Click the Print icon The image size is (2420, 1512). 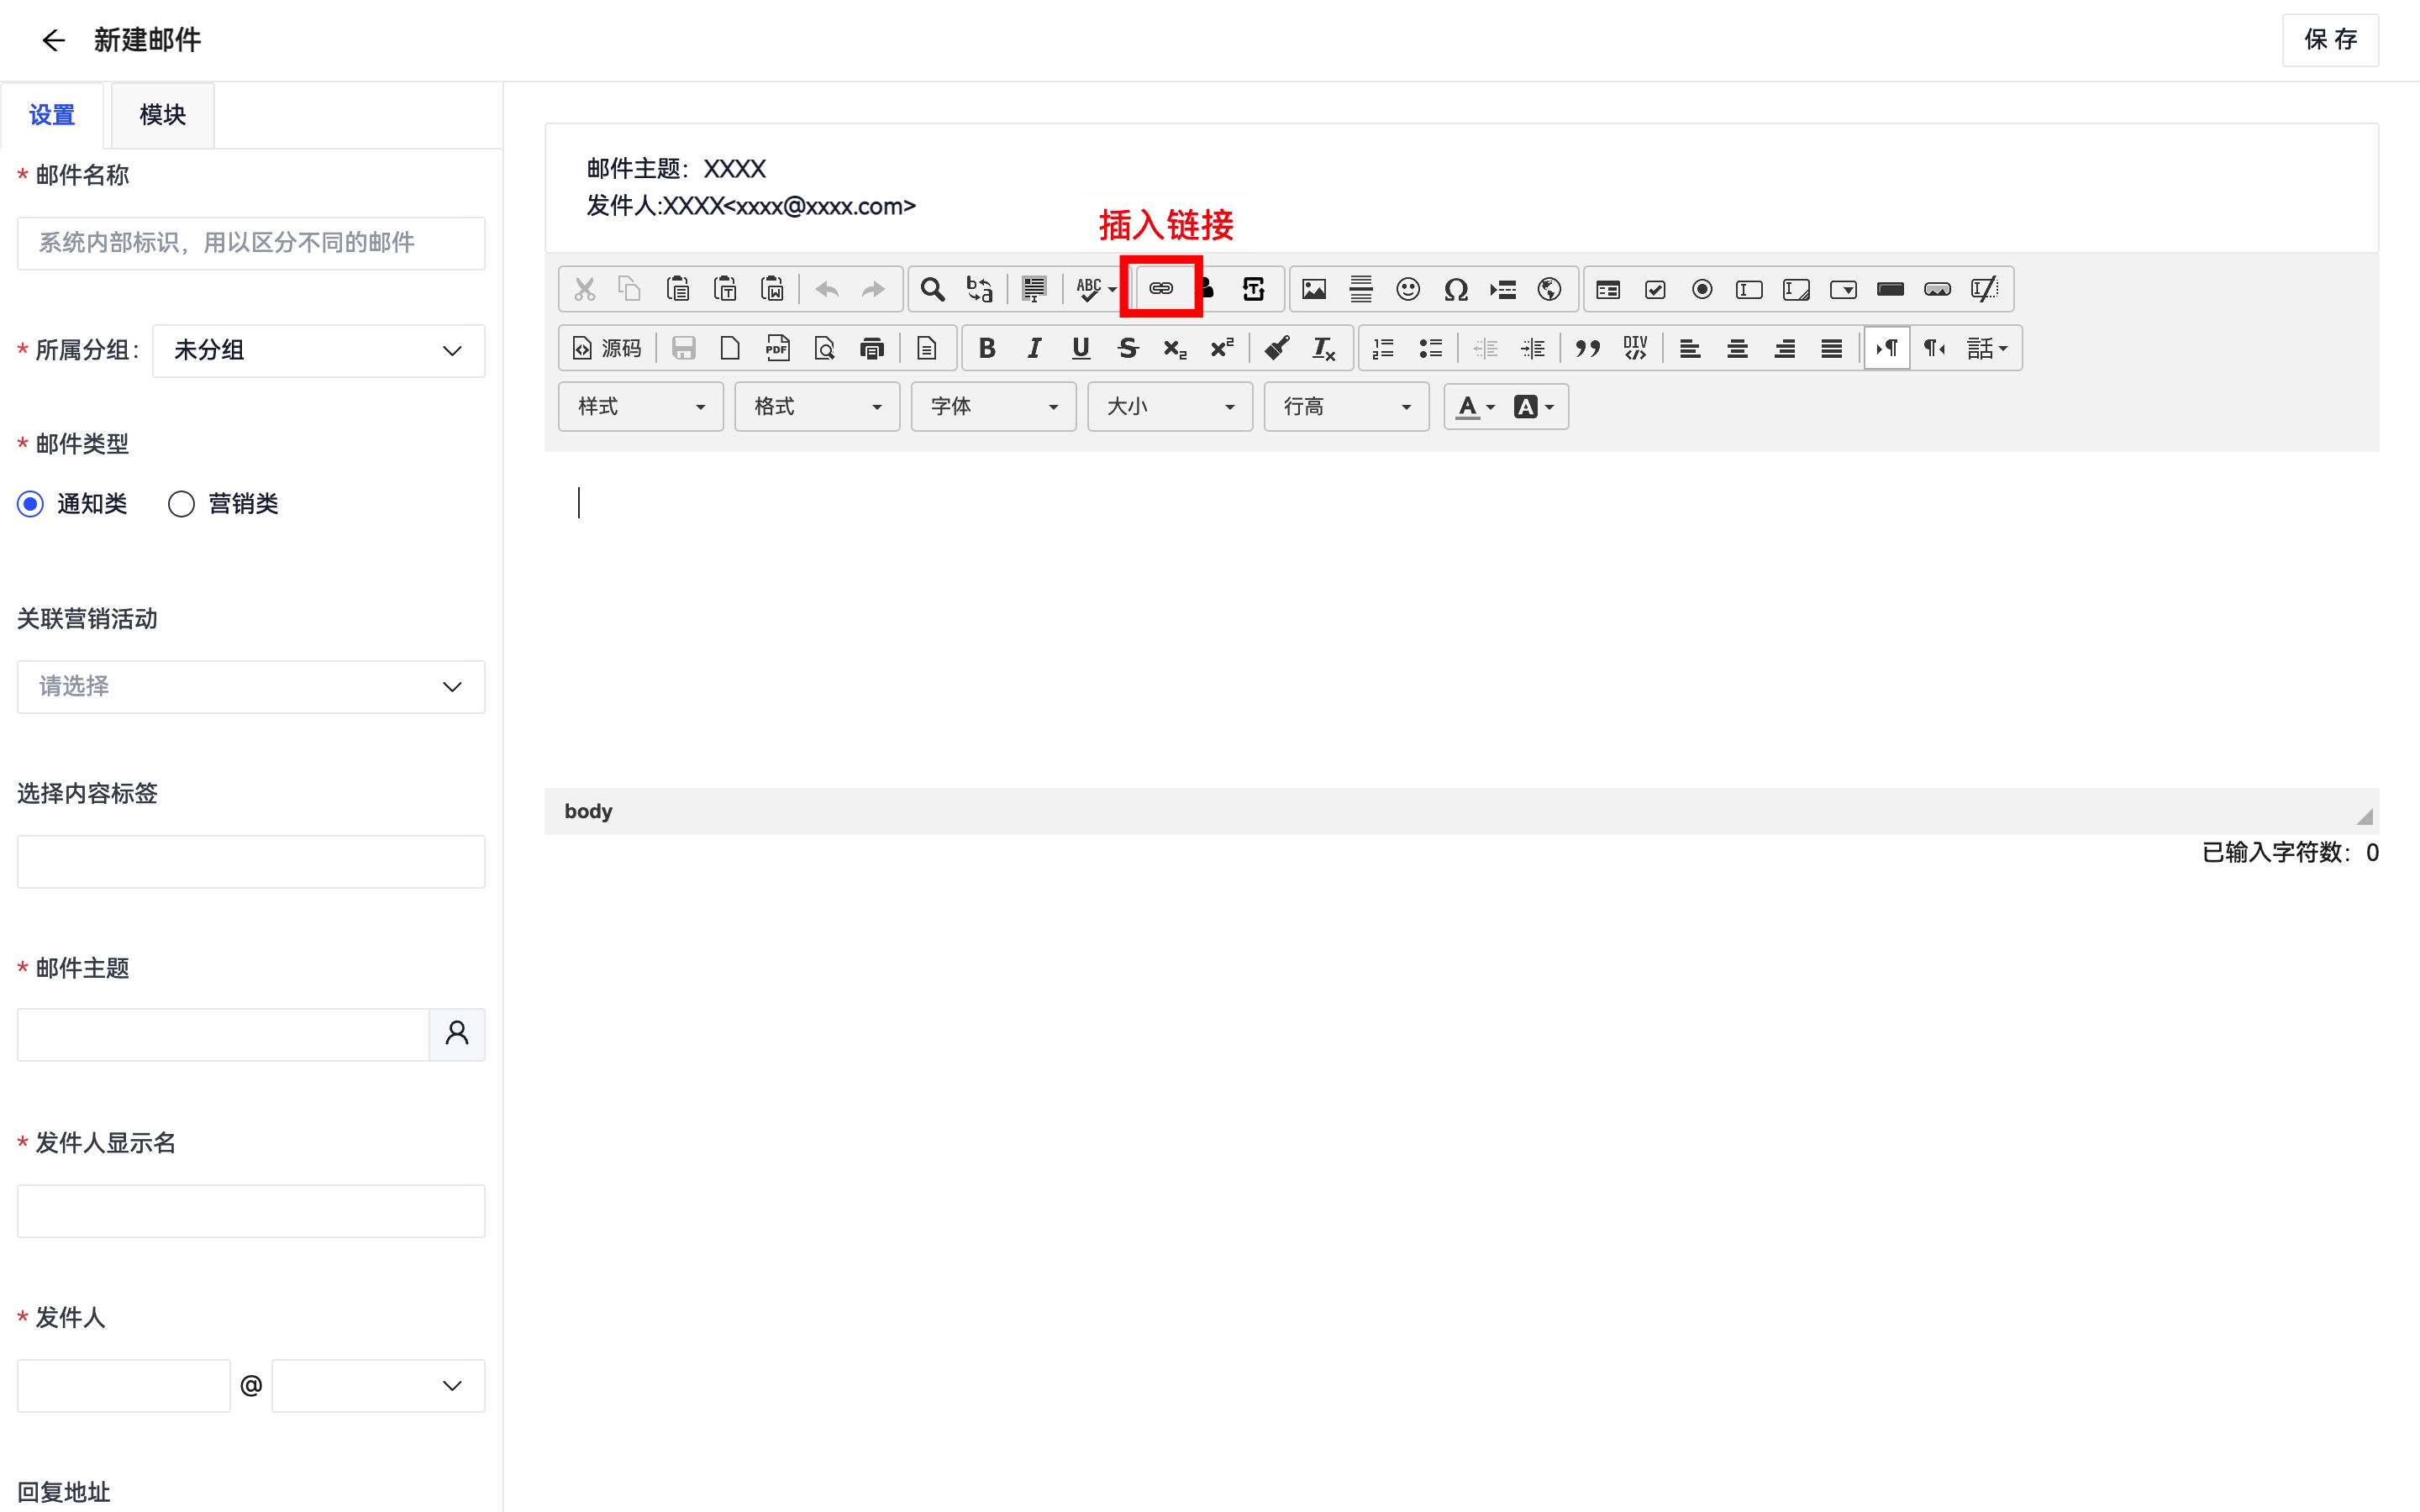872,348
